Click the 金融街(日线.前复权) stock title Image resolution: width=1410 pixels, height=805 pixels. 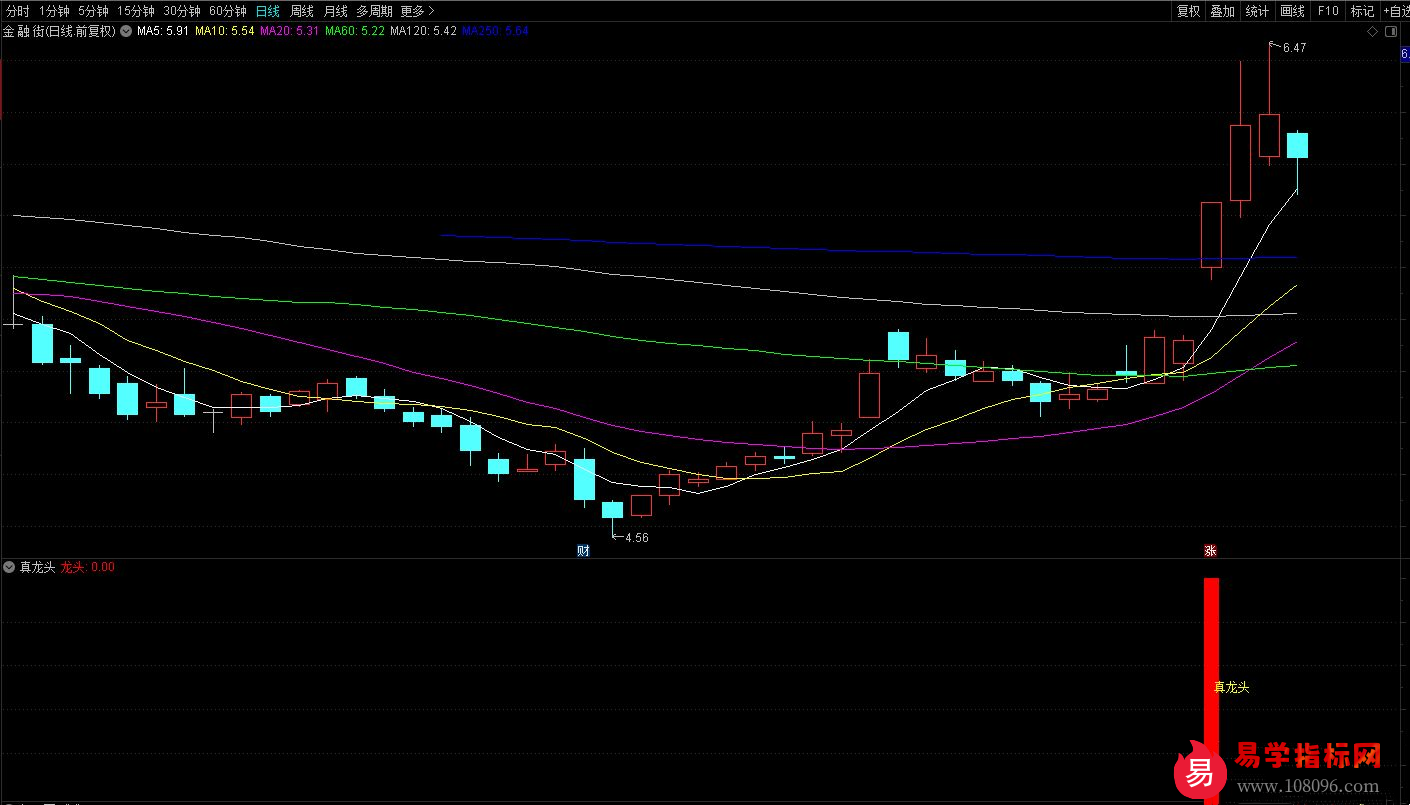(x=59, y=31)
